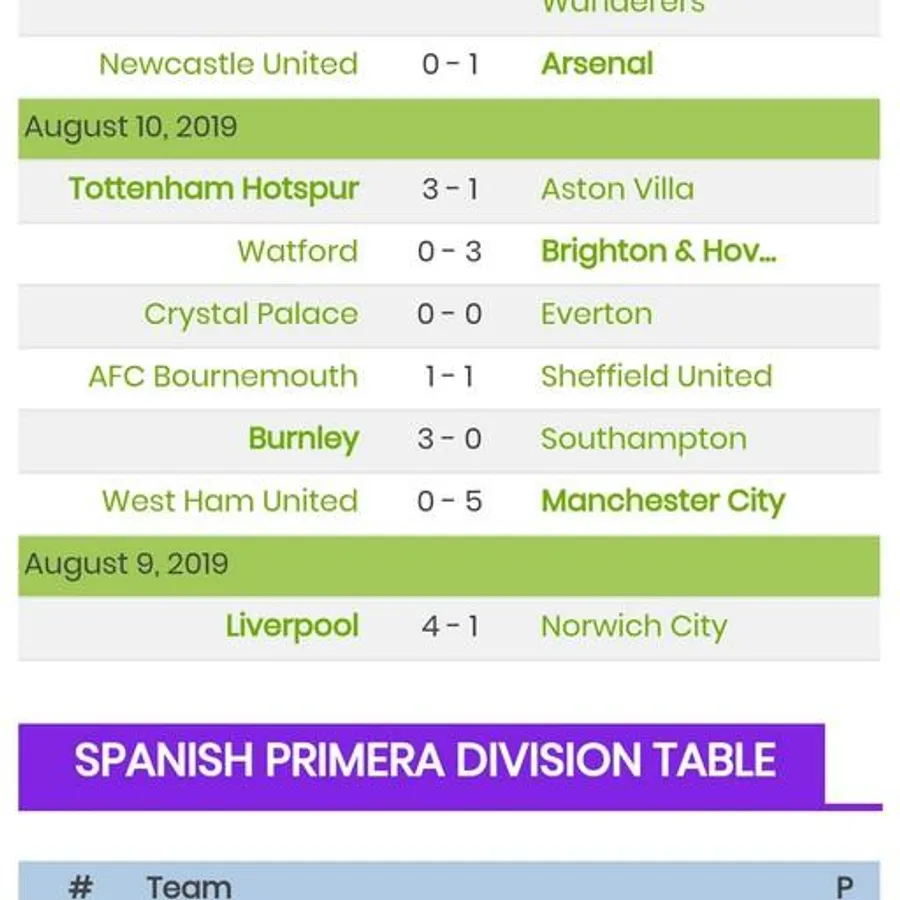
Task: Open the Liverpool 4 - 1 score details
Action: (449, 626)
